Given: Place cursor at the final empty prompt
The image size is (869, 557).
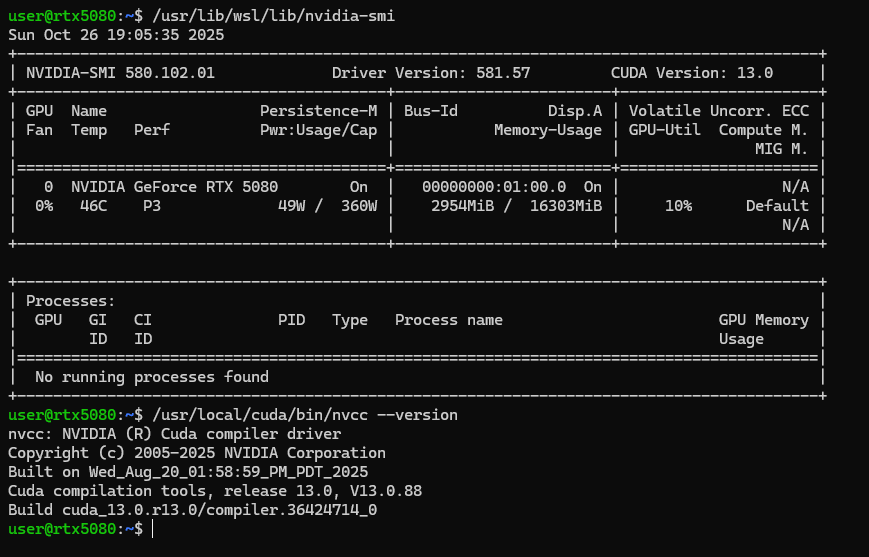Looking at the screenshot, I should coord(152,529).
